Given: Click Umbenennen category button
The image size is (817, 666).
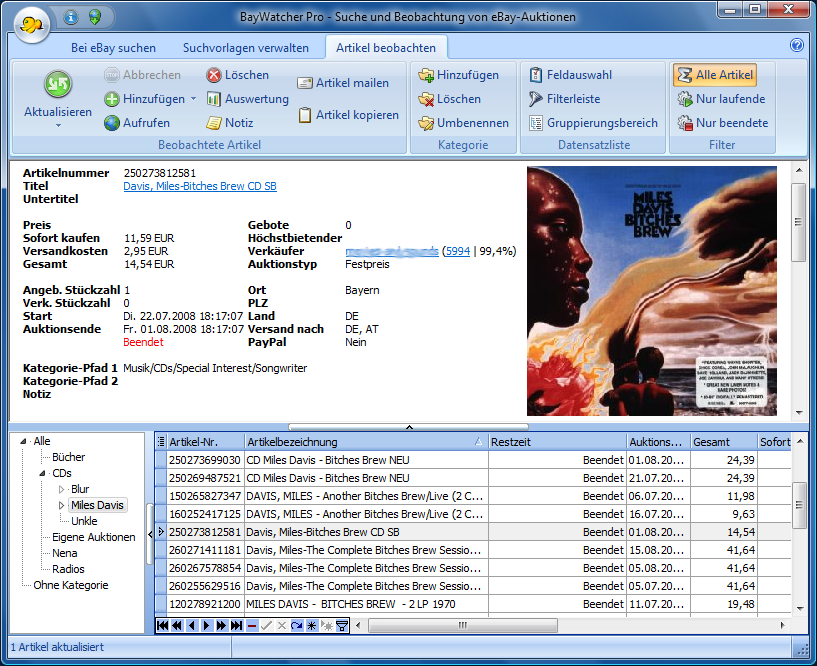Looking at the screenshot, I should 463,123.
